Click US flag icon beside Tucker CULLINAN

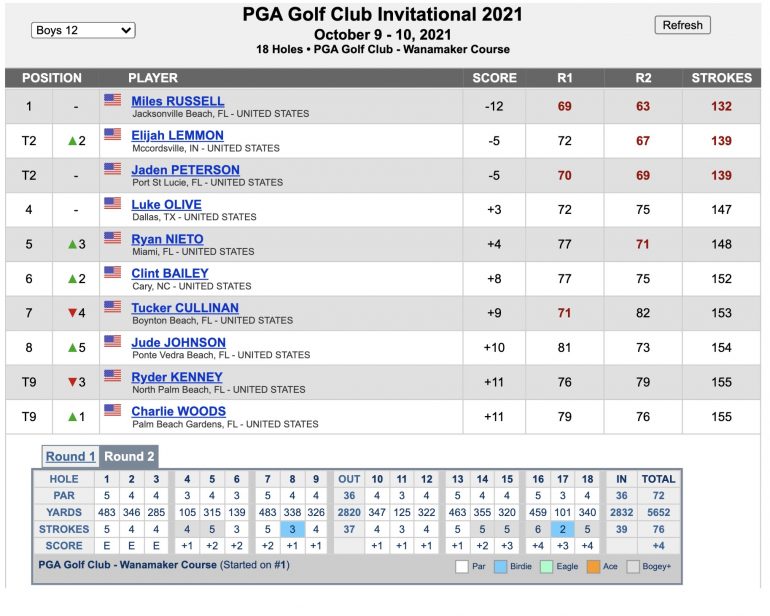(112, 307)
